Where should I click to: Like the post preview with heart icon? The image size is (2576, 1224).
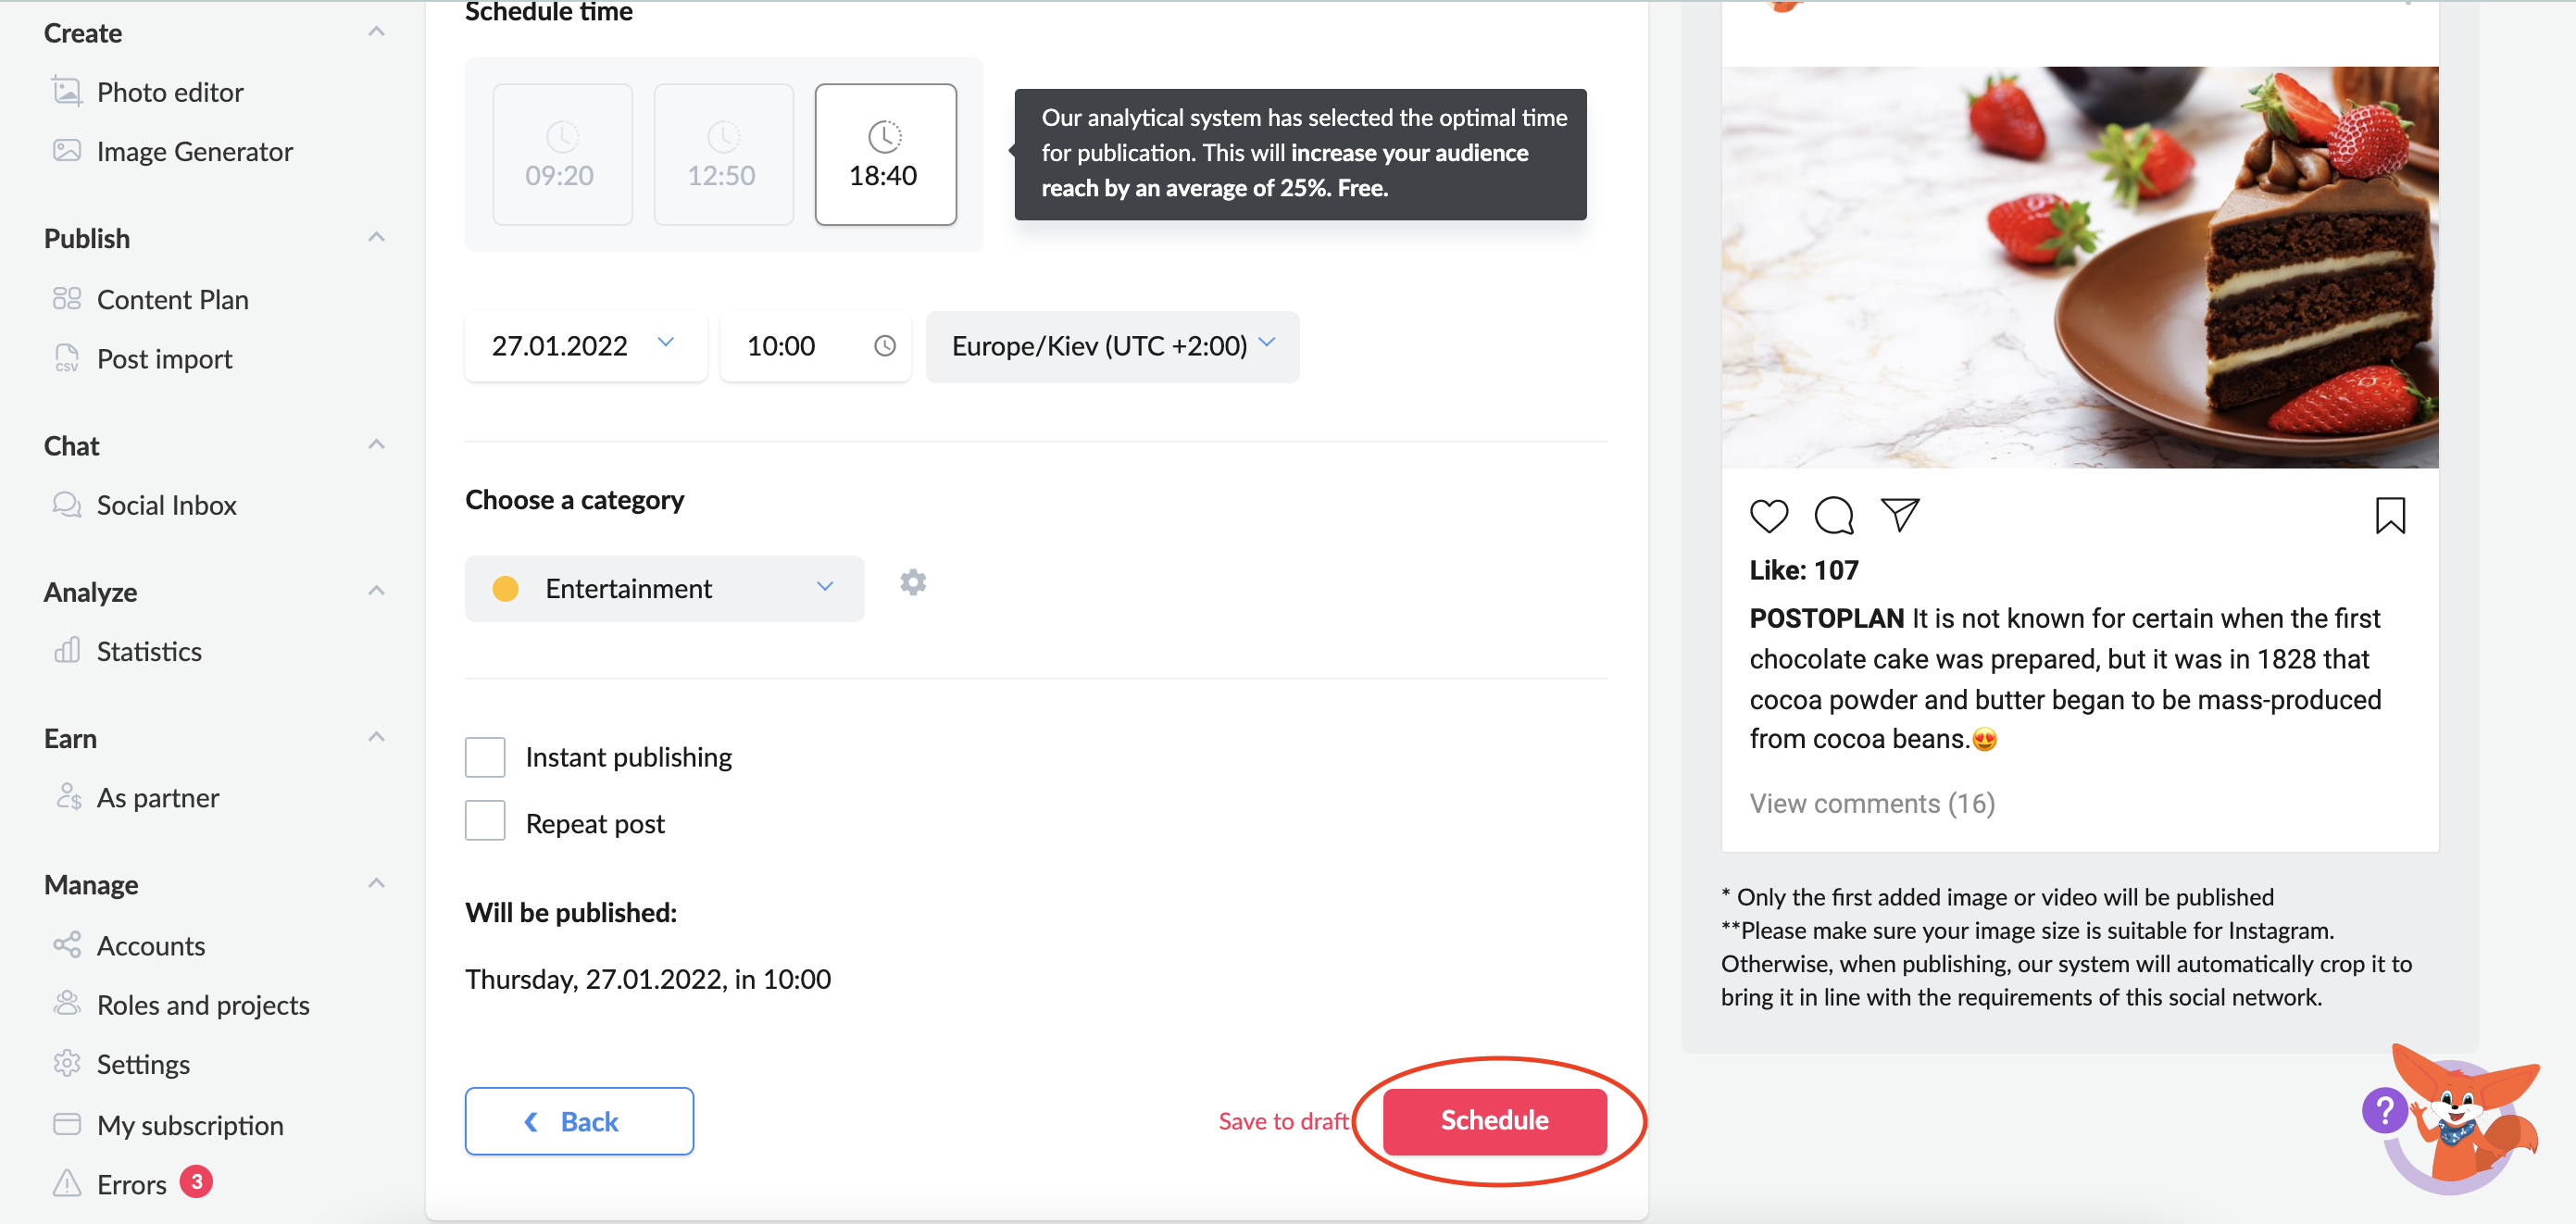tap(1769, 516)
